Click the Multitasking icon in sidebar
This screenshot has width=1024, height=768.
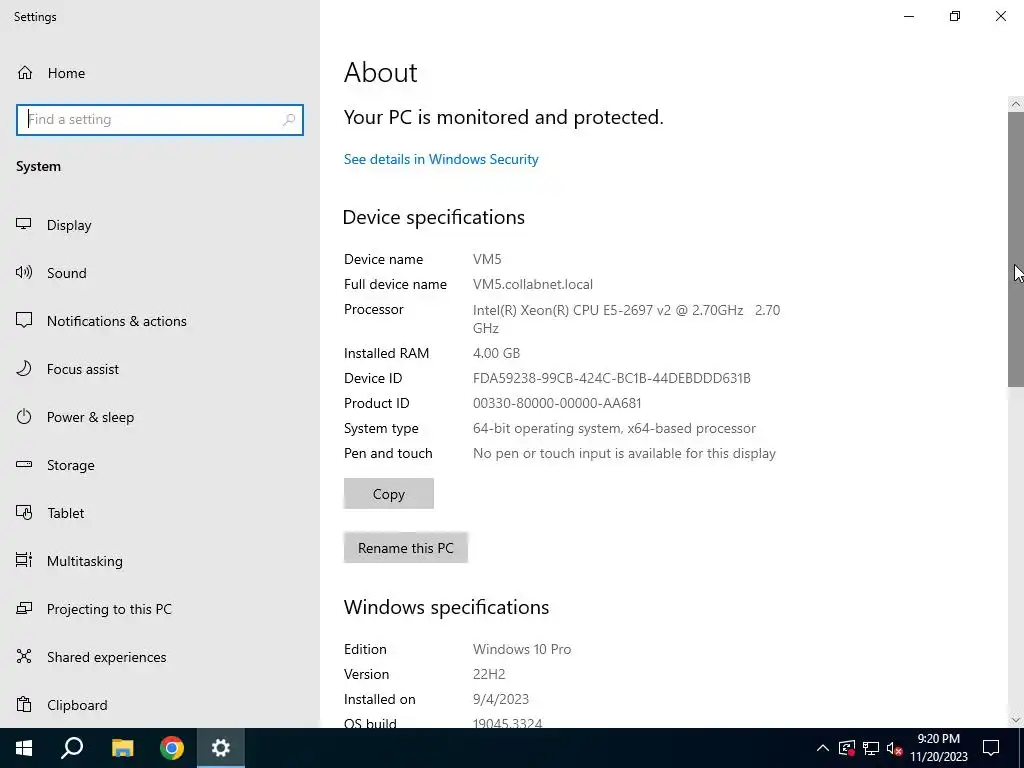pos(24,560)
